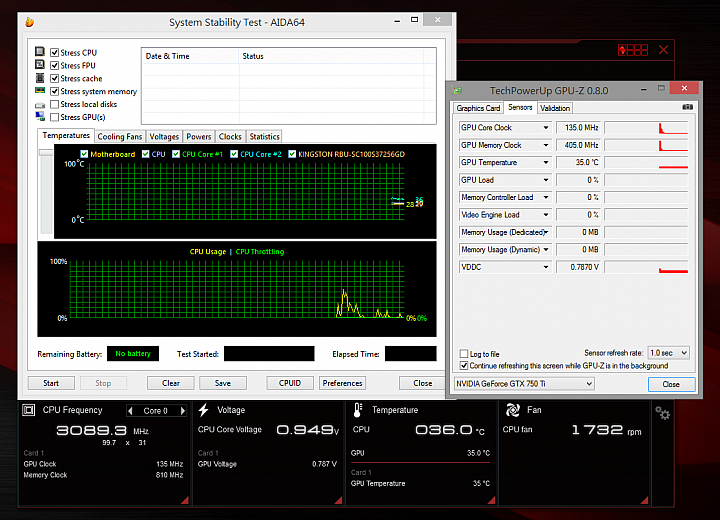Open the NVIDIA GeForce GTX 750 Ti selector

pos(524,384)
